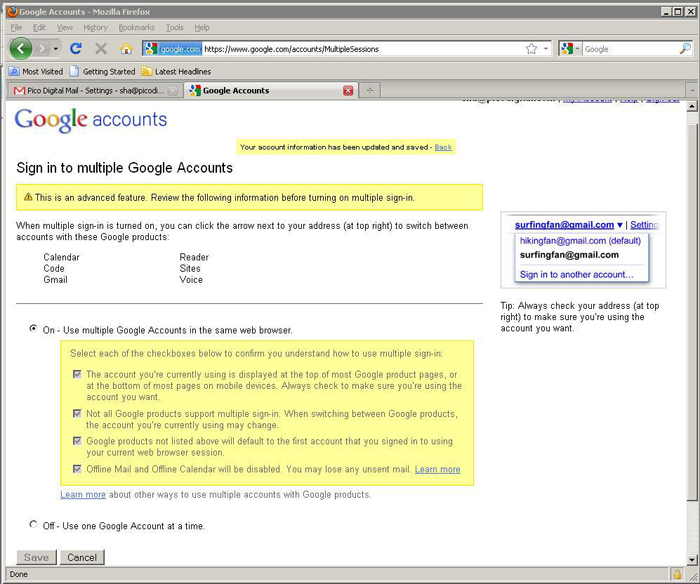Click the warning triangle in advanced feature notice

coord(28,197)
